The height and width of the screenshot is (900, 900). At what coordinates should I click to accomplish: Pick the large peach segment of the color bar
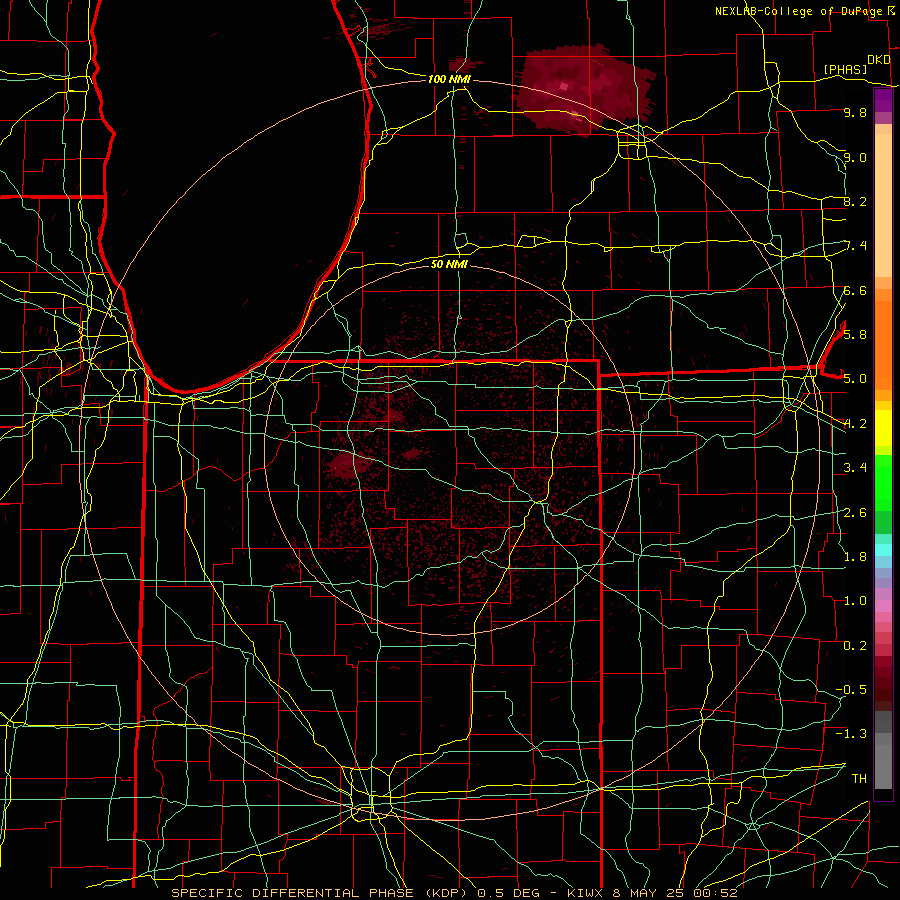[x=883, y=206]
